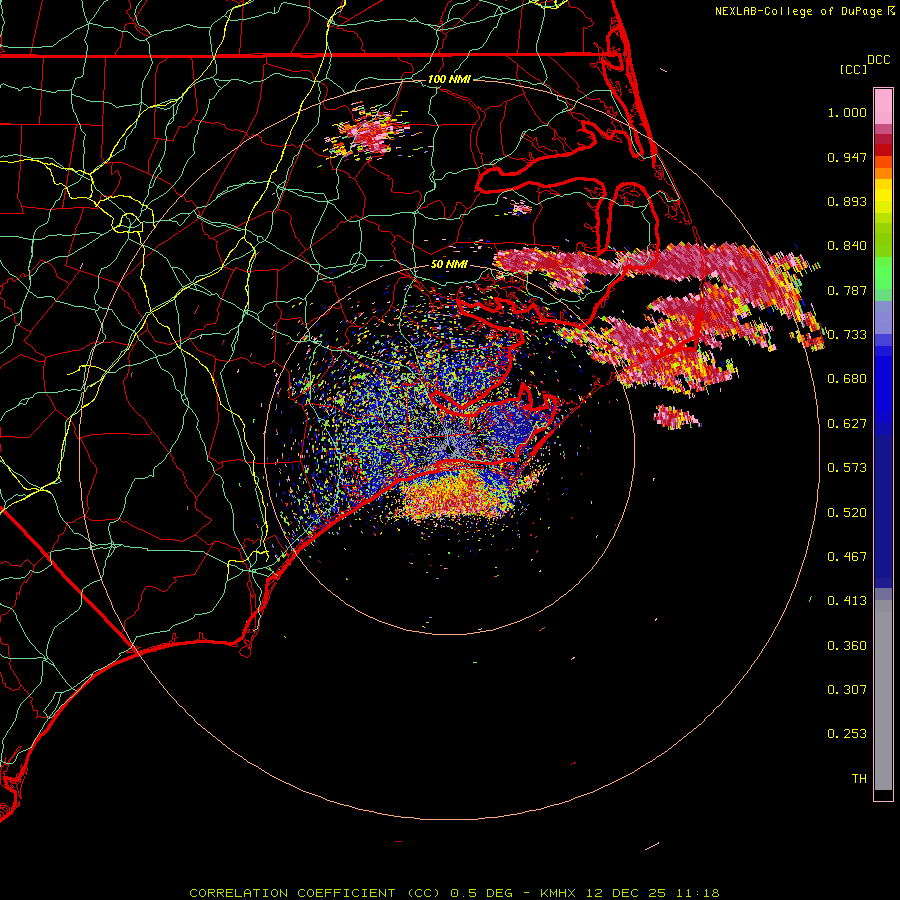Image resolution: width=900 pixels, height=900 pixels.
Task: Click the 0.627 scale value
Action: 847,424
